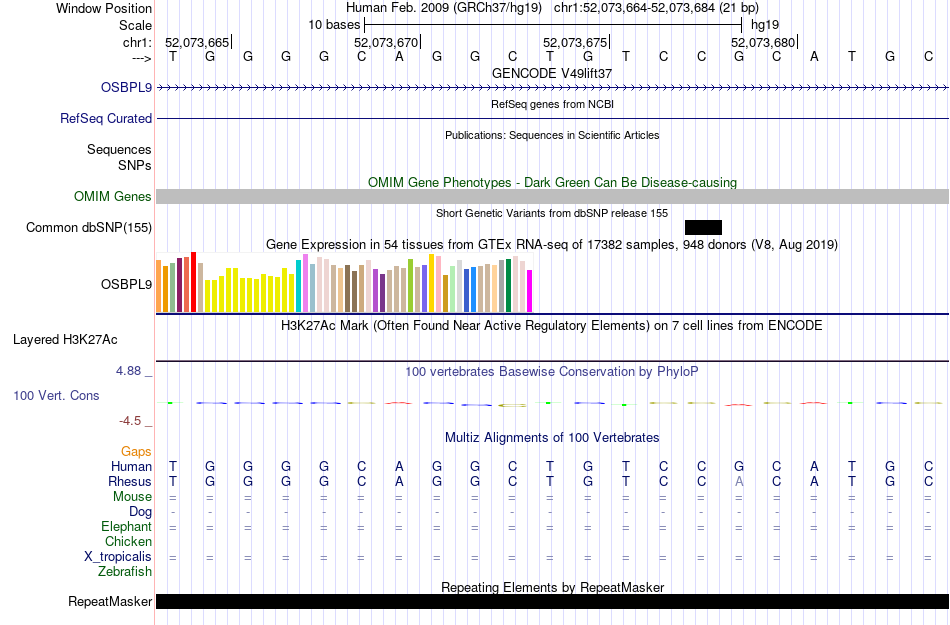Click the Sequences track label

tap(119, 150)
